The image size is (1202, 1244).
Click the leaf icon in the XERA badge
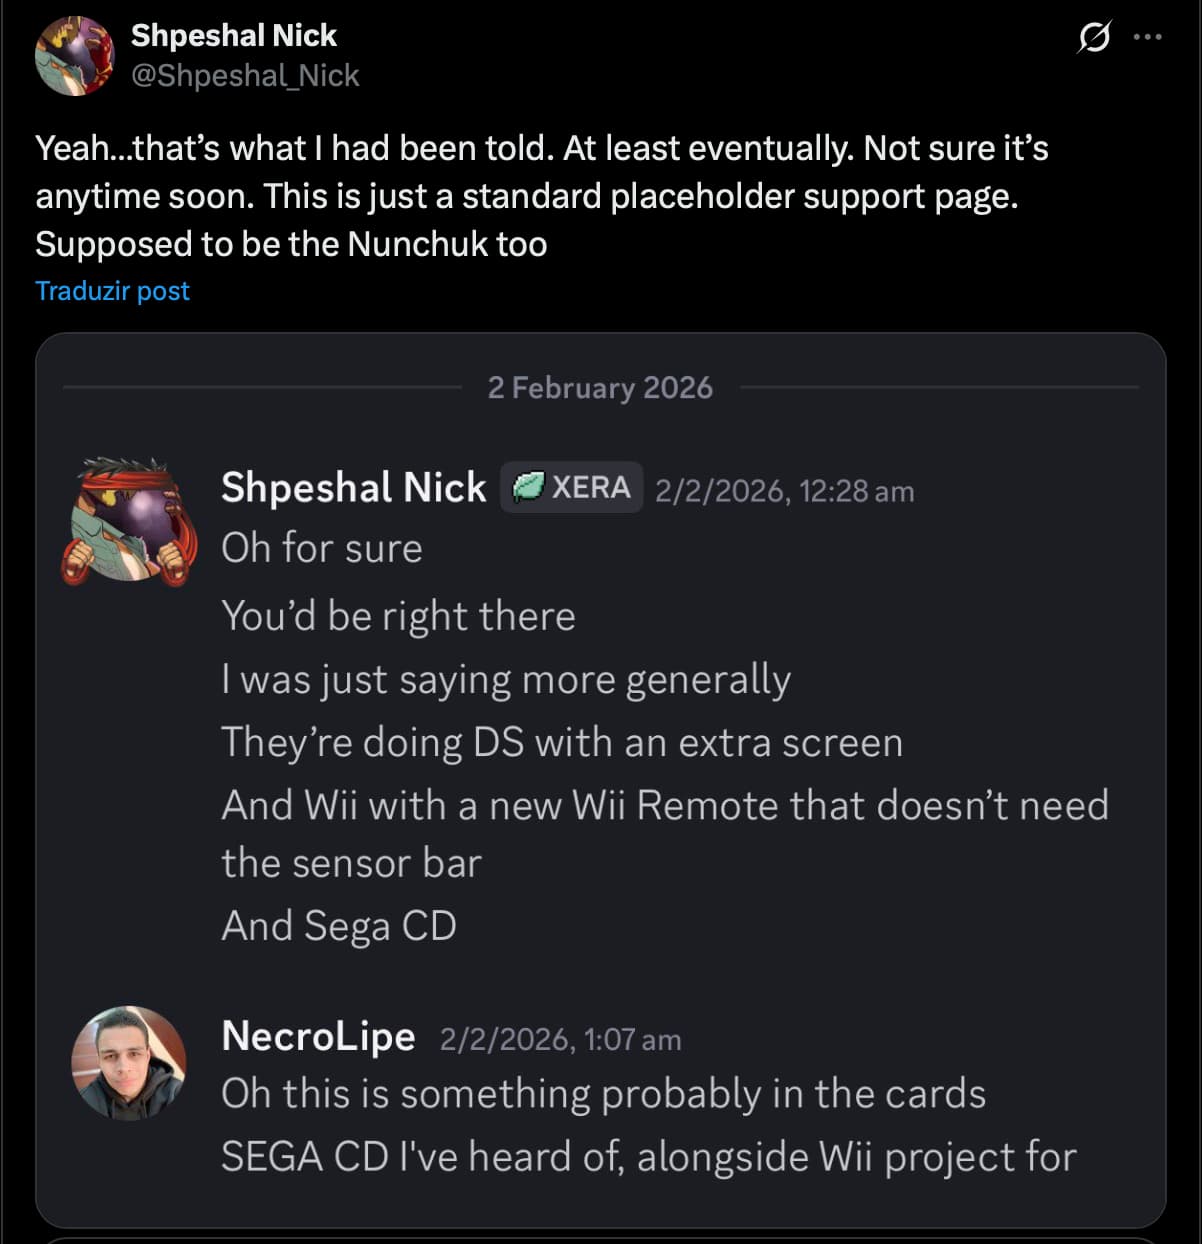pos(527,488)
